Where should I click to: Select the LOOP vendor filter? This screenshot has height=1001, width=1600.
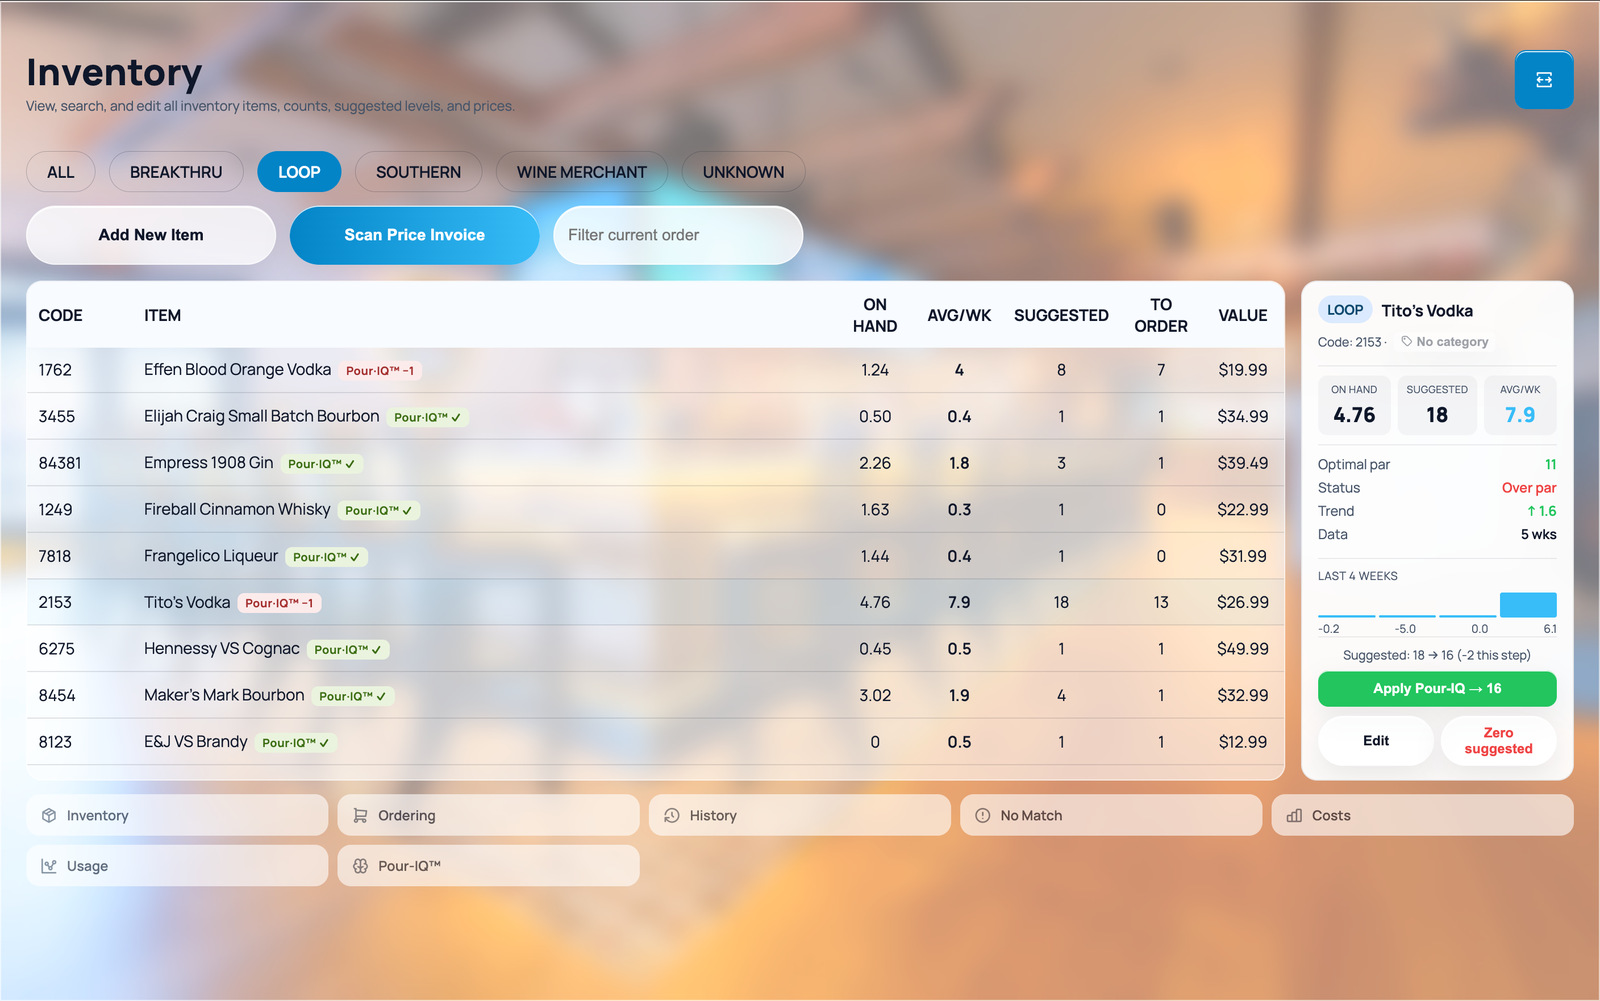click(x=299, y=172)
